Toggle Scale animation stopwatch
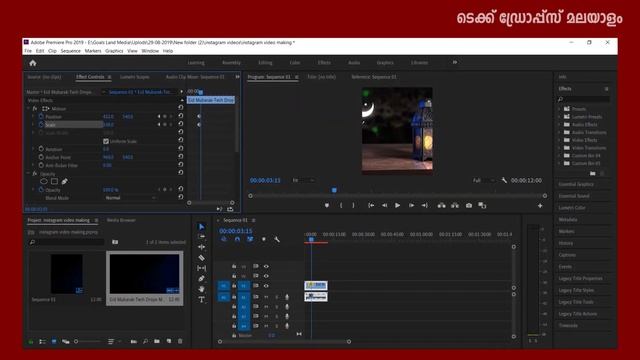The image size is (640, 360). click(x=41, y=124)
